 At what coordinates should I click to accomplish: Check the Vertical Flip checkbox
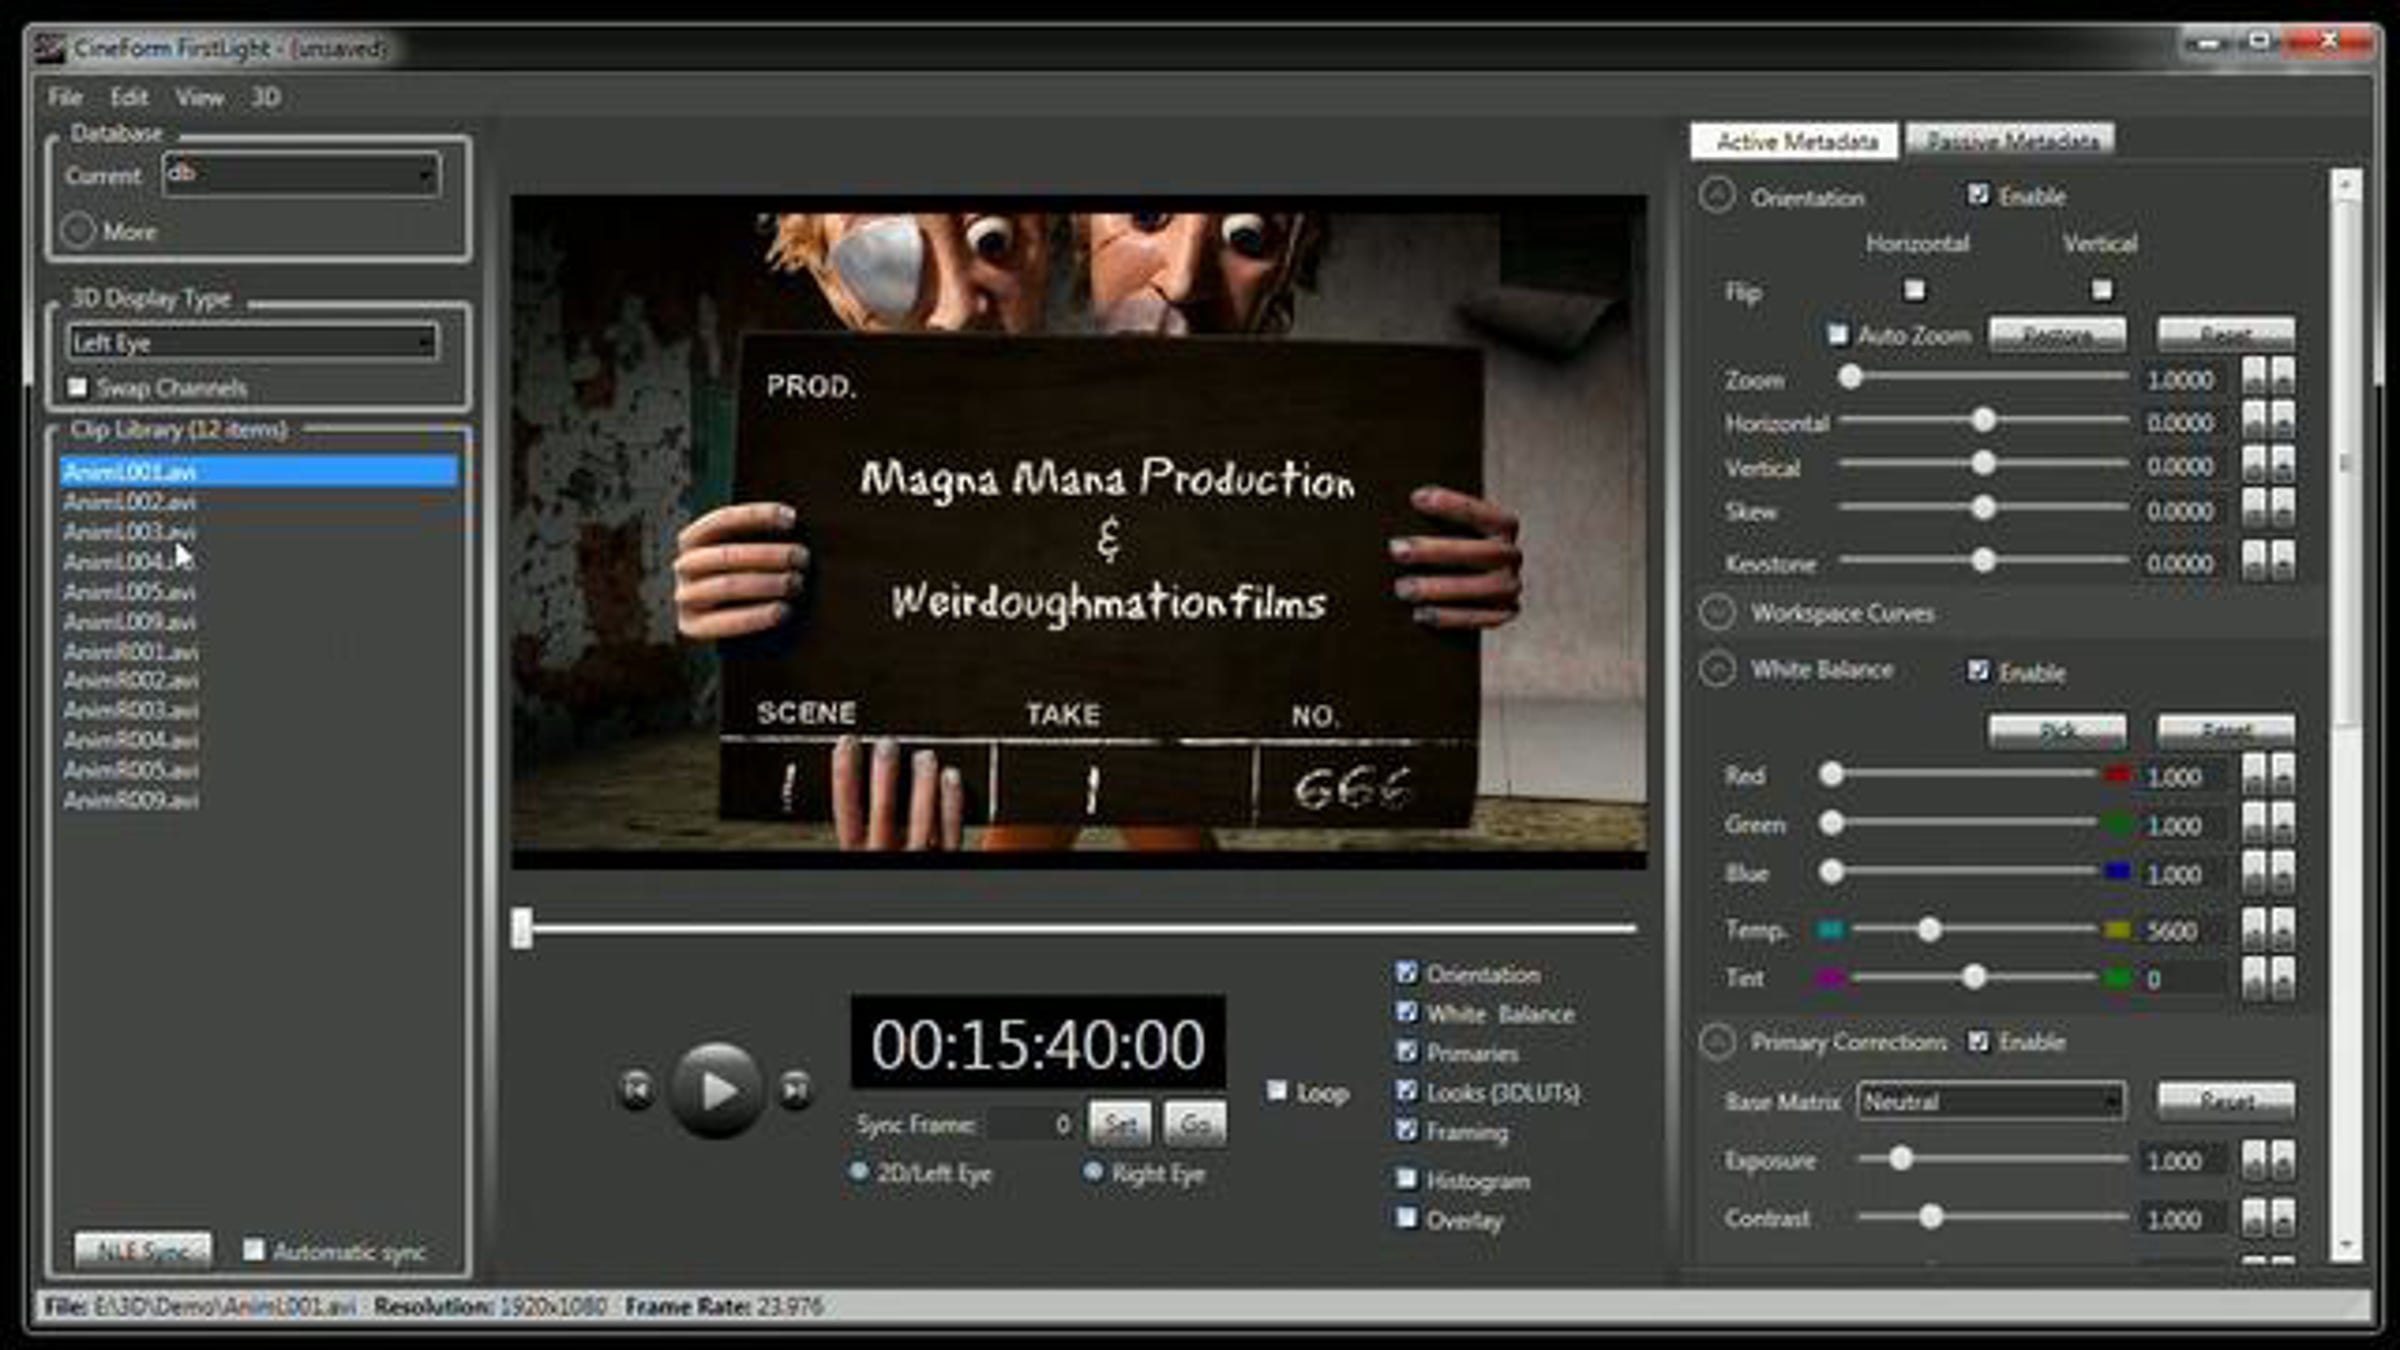pyautogui.click(x=2102, y=290)
